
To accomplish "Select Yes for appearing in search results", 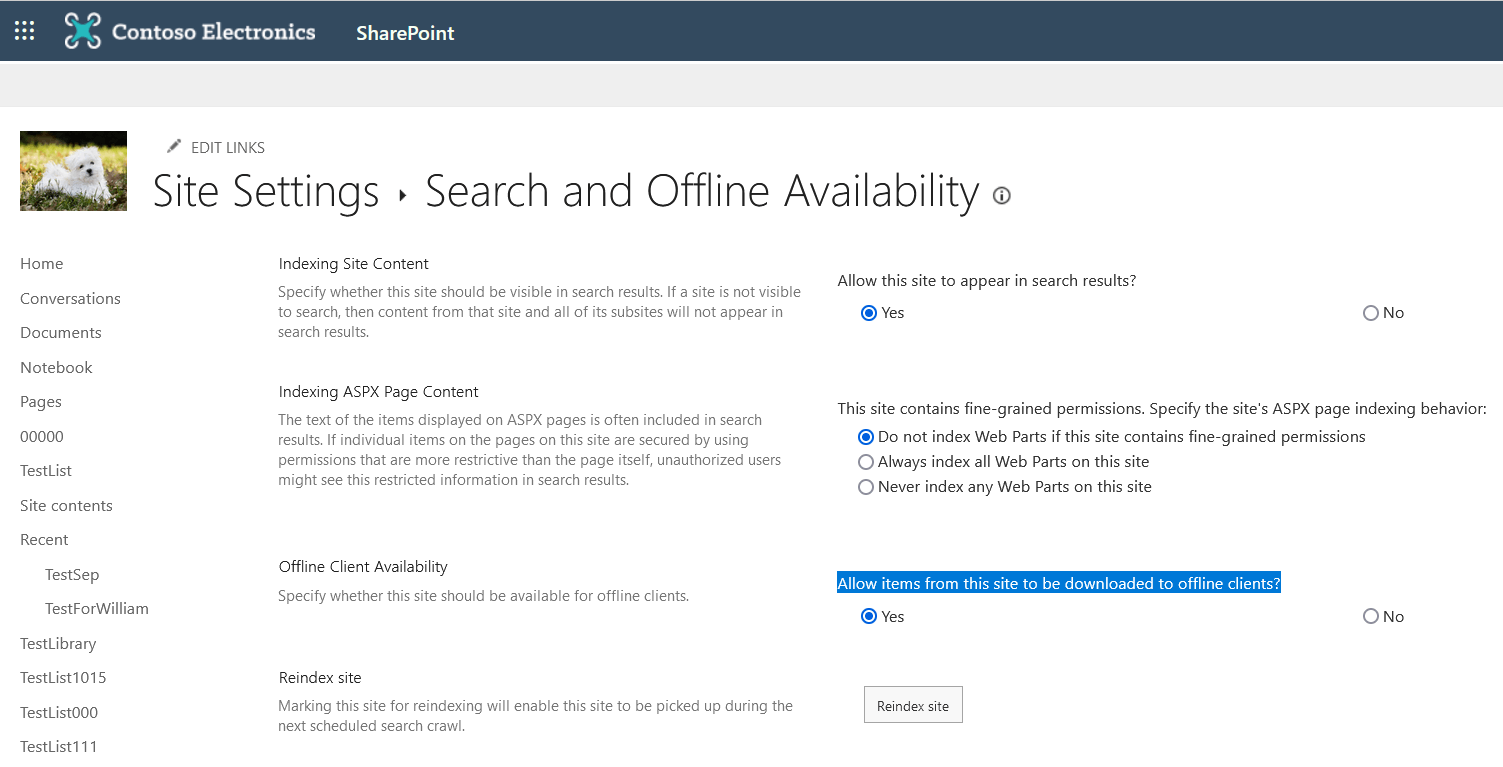I will click(868, 313).
